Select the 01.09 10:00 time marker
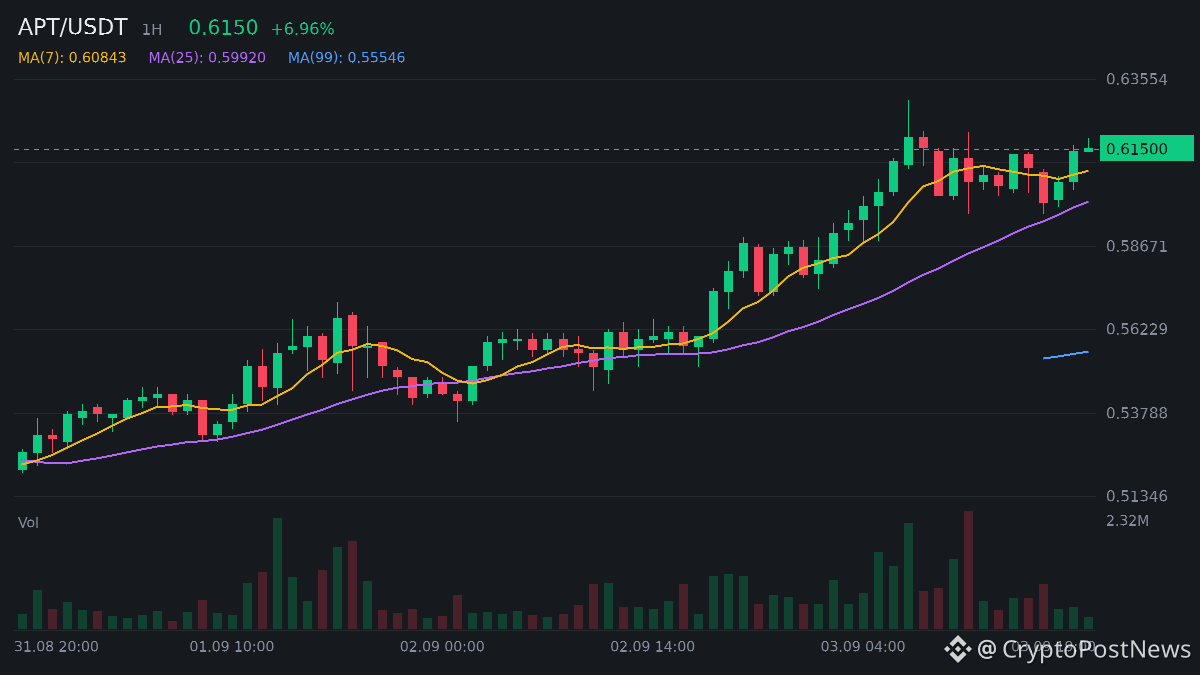The width and height of the screenshot is (1200, 675). click(232, 647)
